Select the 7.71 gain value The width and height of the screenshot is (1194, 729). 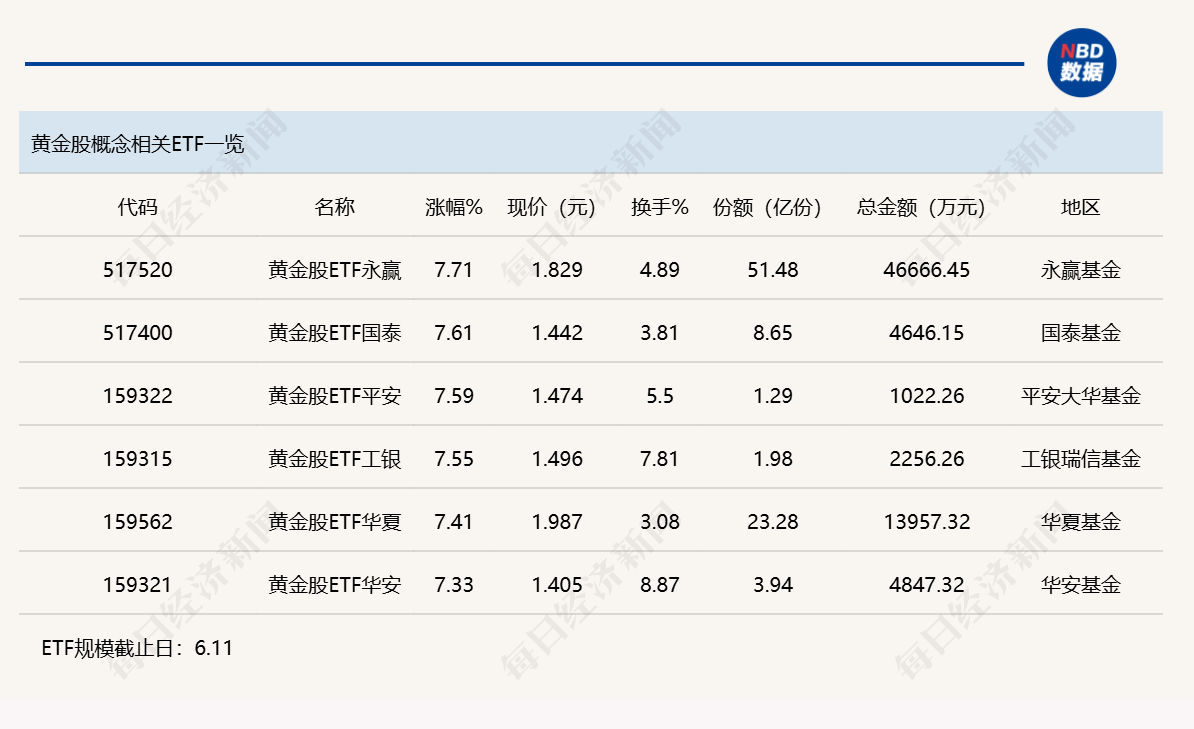click(x=454, y=270)
